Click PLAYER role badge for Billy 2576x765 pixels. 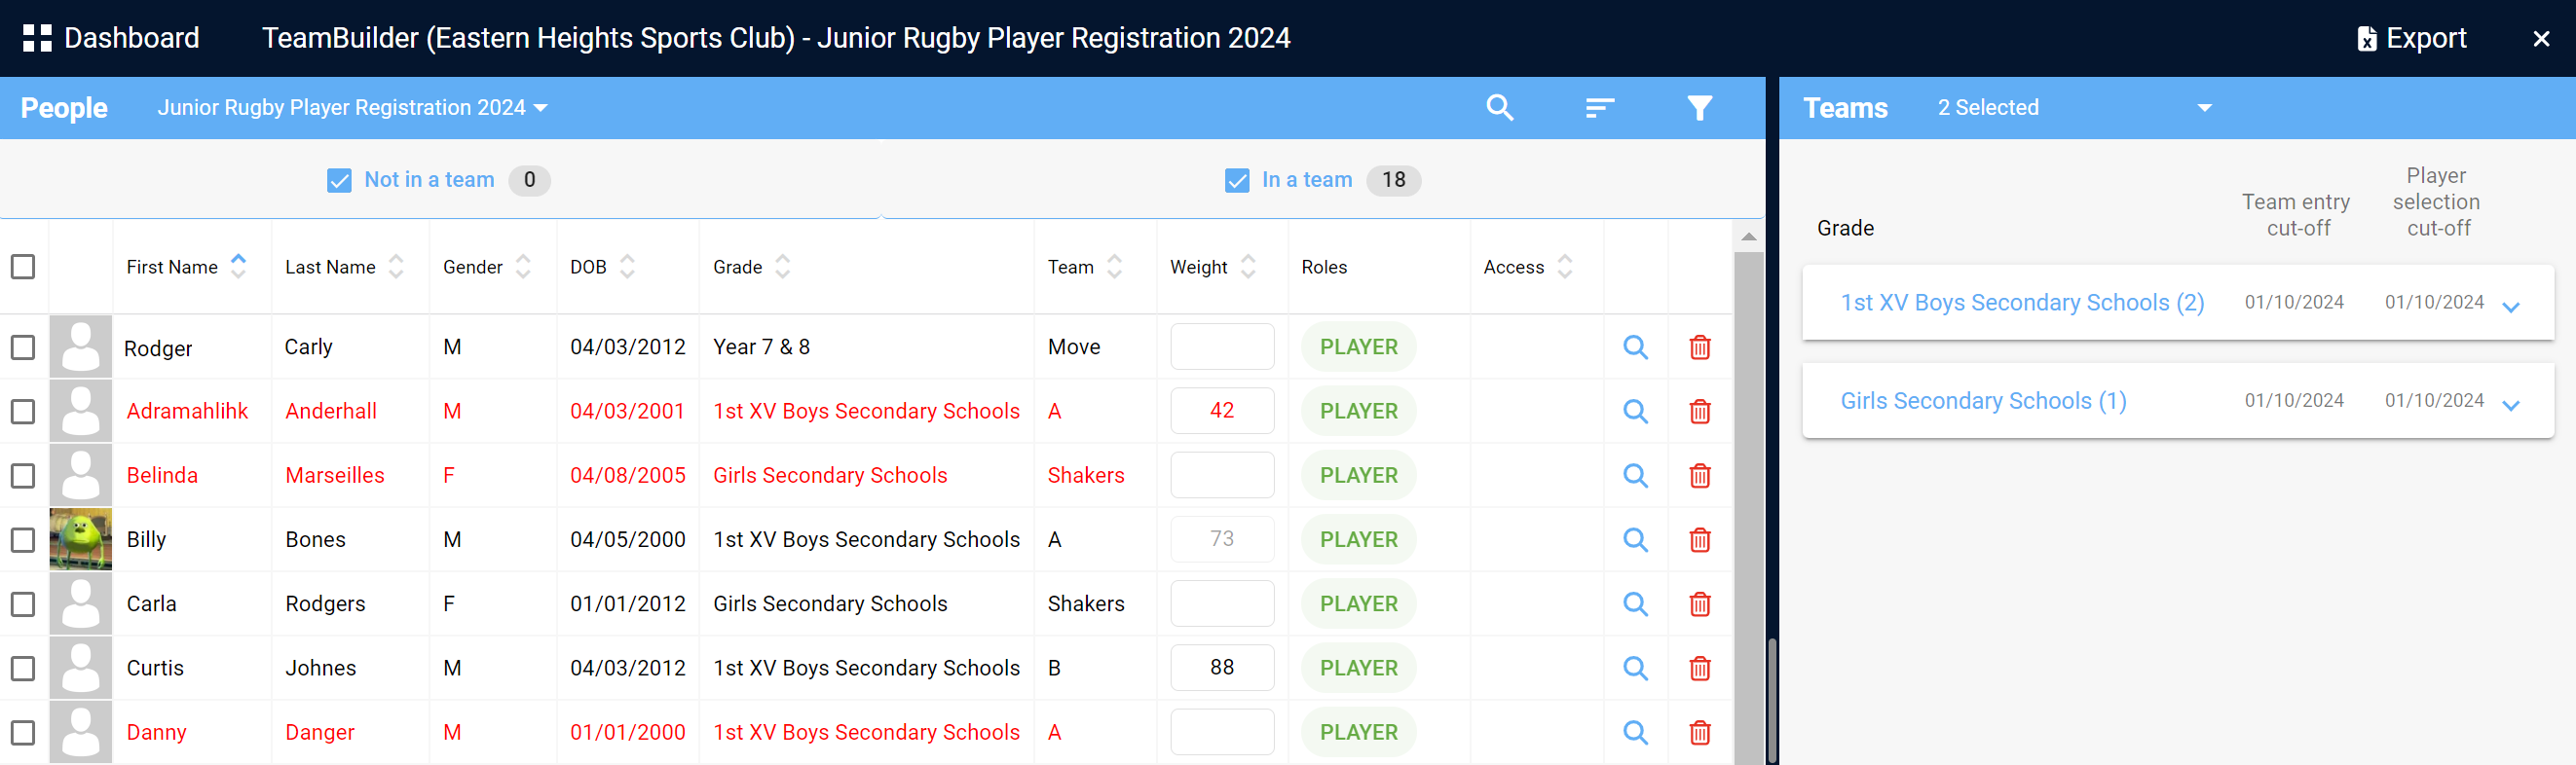coord(1358,539)
